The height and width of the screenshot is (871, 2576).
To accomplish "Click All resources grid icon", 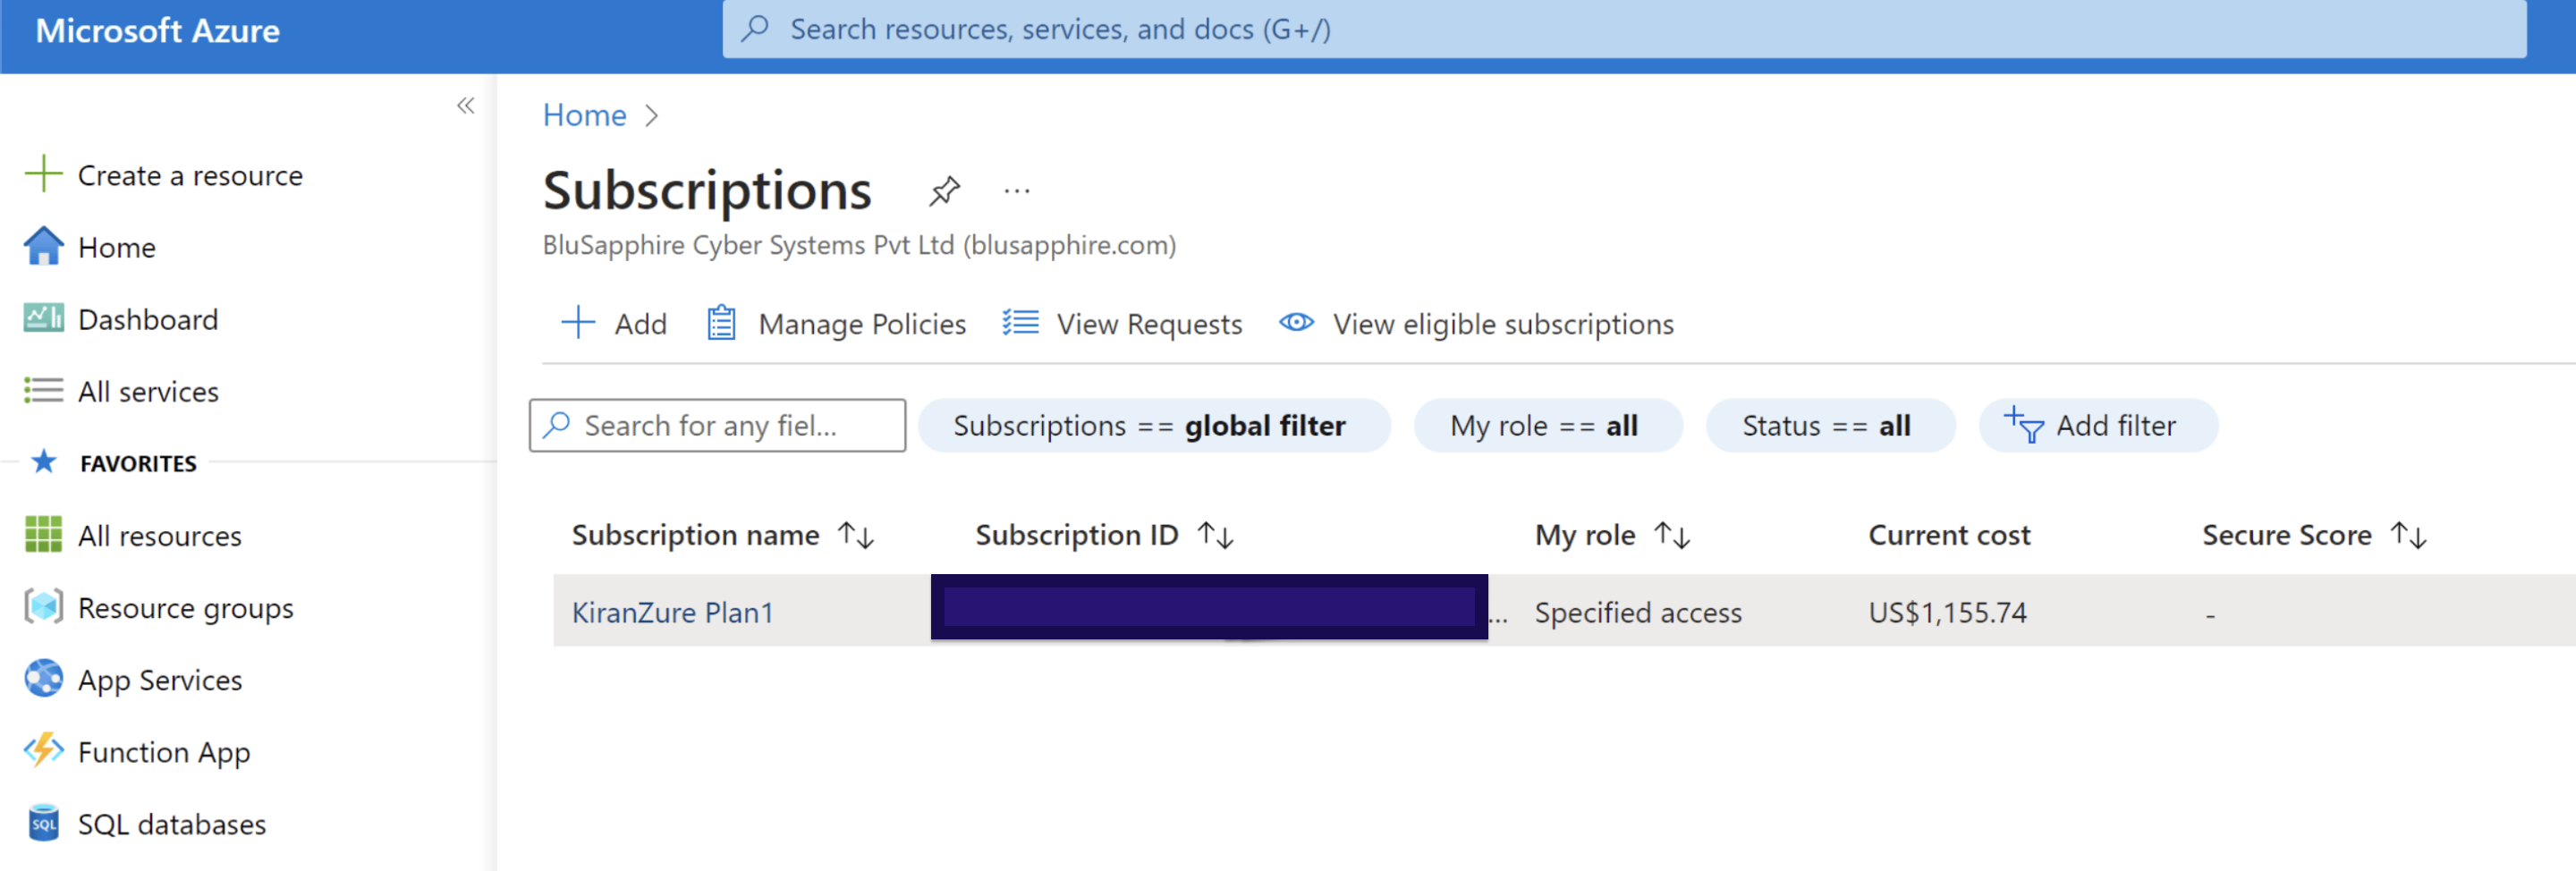I will (43, 535).
